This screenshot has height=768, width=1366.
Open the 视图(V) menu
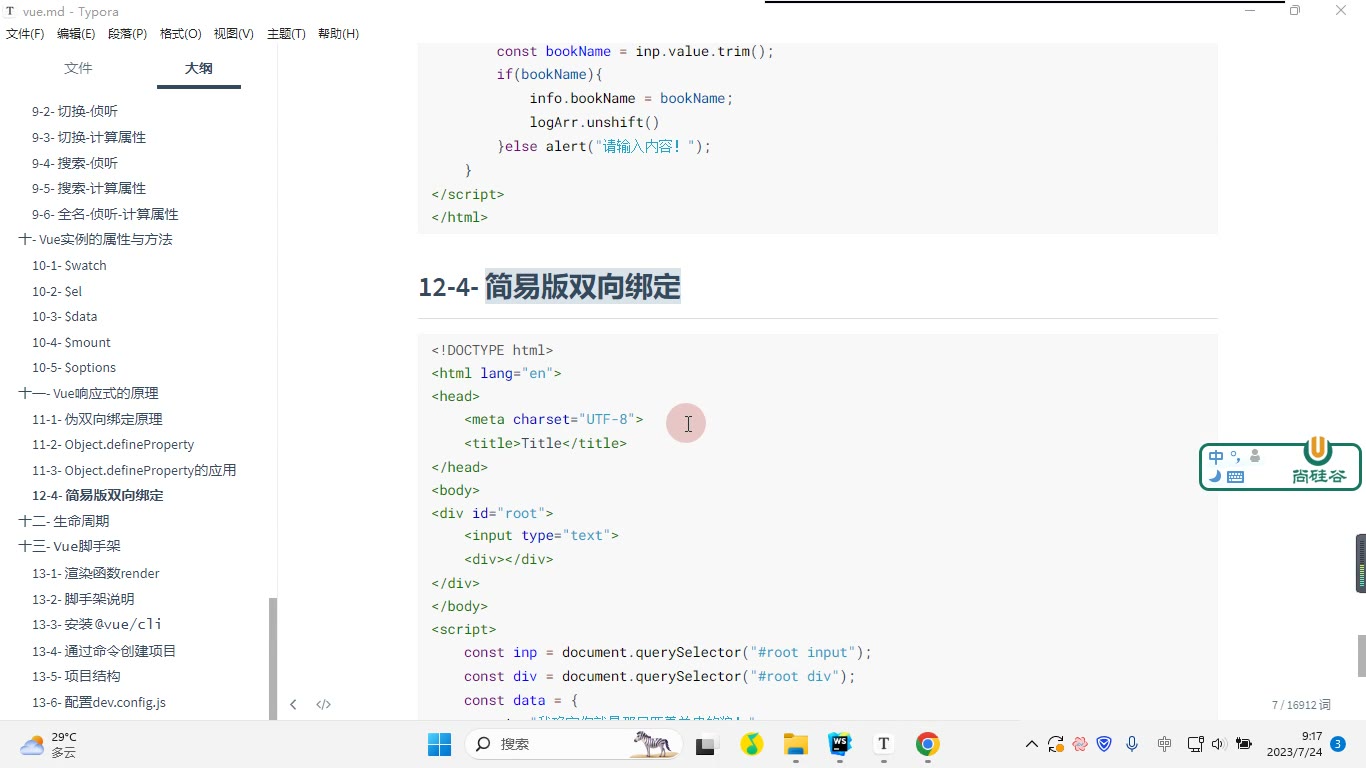[x=233, y=34]
